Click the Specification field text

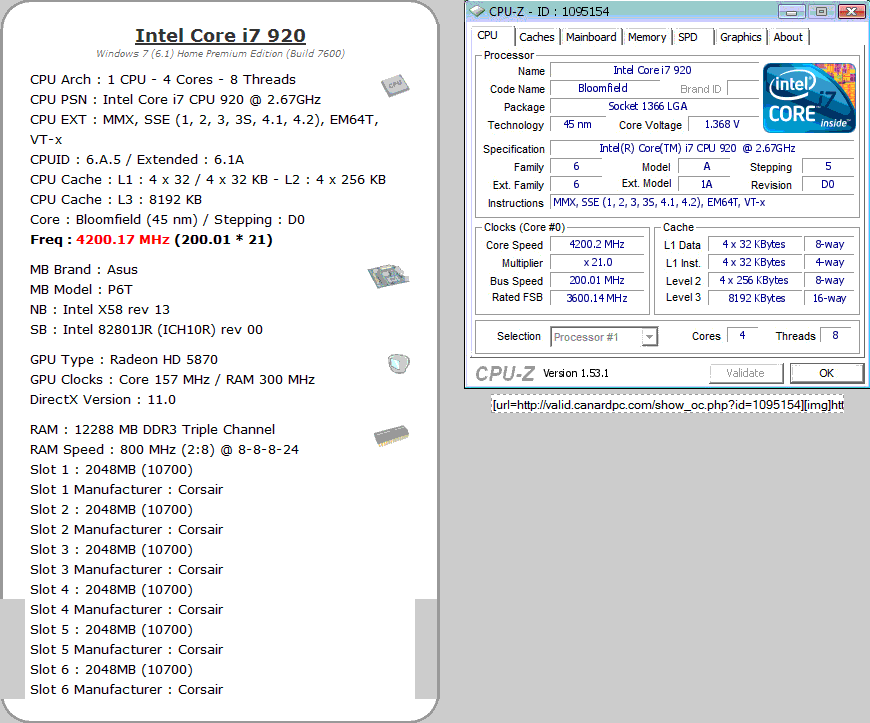click(x=697, y=148)
